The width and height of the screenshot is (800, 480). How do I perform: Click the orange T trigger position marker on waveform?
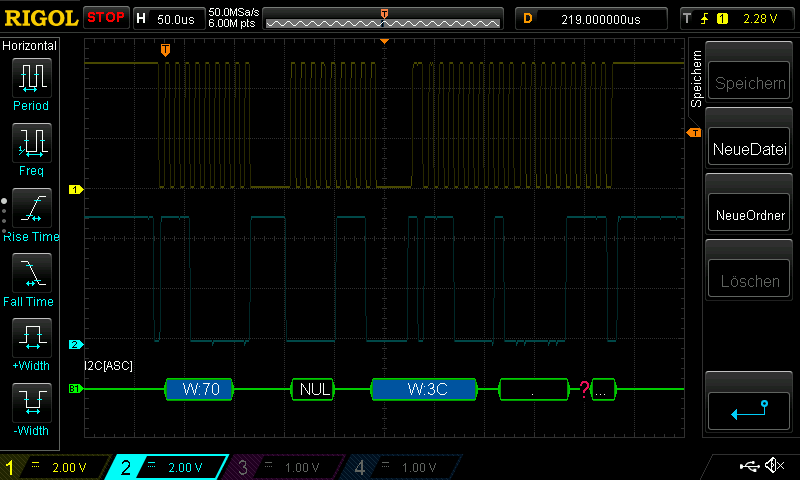[165, 49]
